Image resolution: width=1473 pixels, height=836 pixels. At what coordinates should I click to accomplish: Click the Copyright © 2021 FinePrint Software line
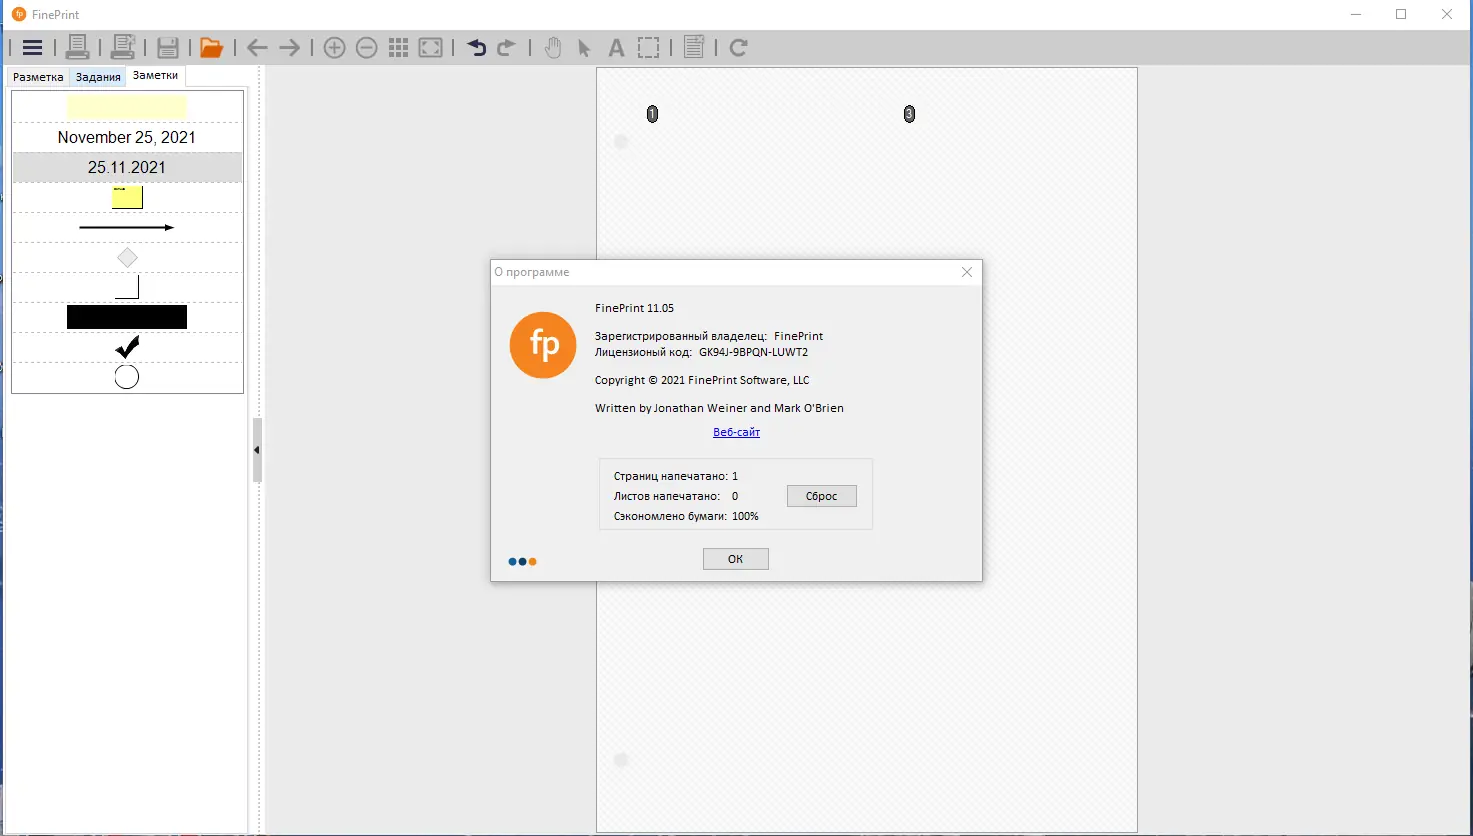tap(702, 380)
